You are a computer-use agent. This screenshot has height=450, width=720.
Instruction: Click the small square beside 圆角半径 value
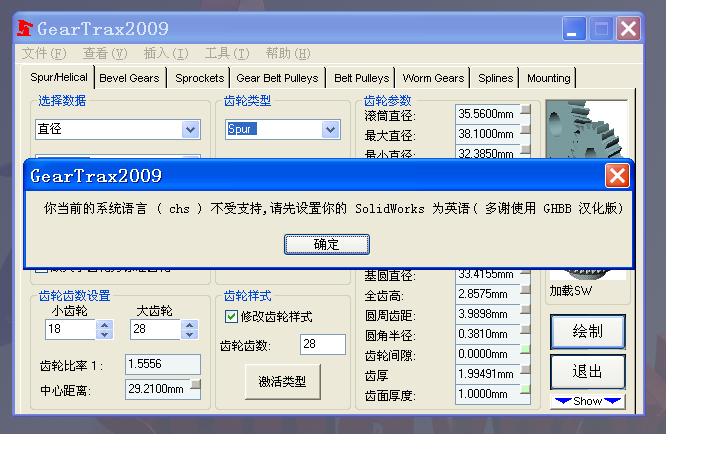[526, 329]
